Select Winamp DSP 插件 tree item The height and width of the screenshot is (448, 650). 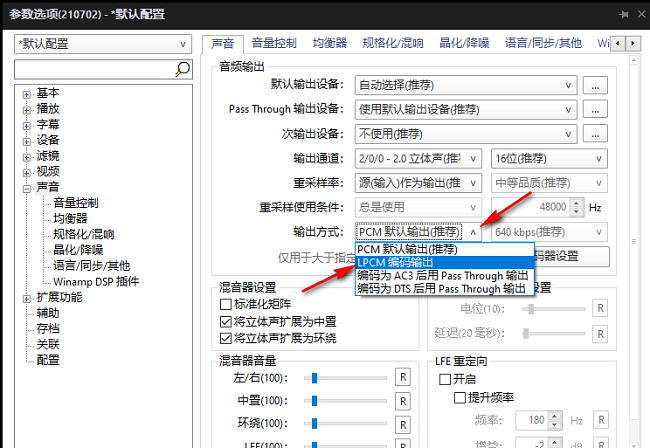coord(96,282)
